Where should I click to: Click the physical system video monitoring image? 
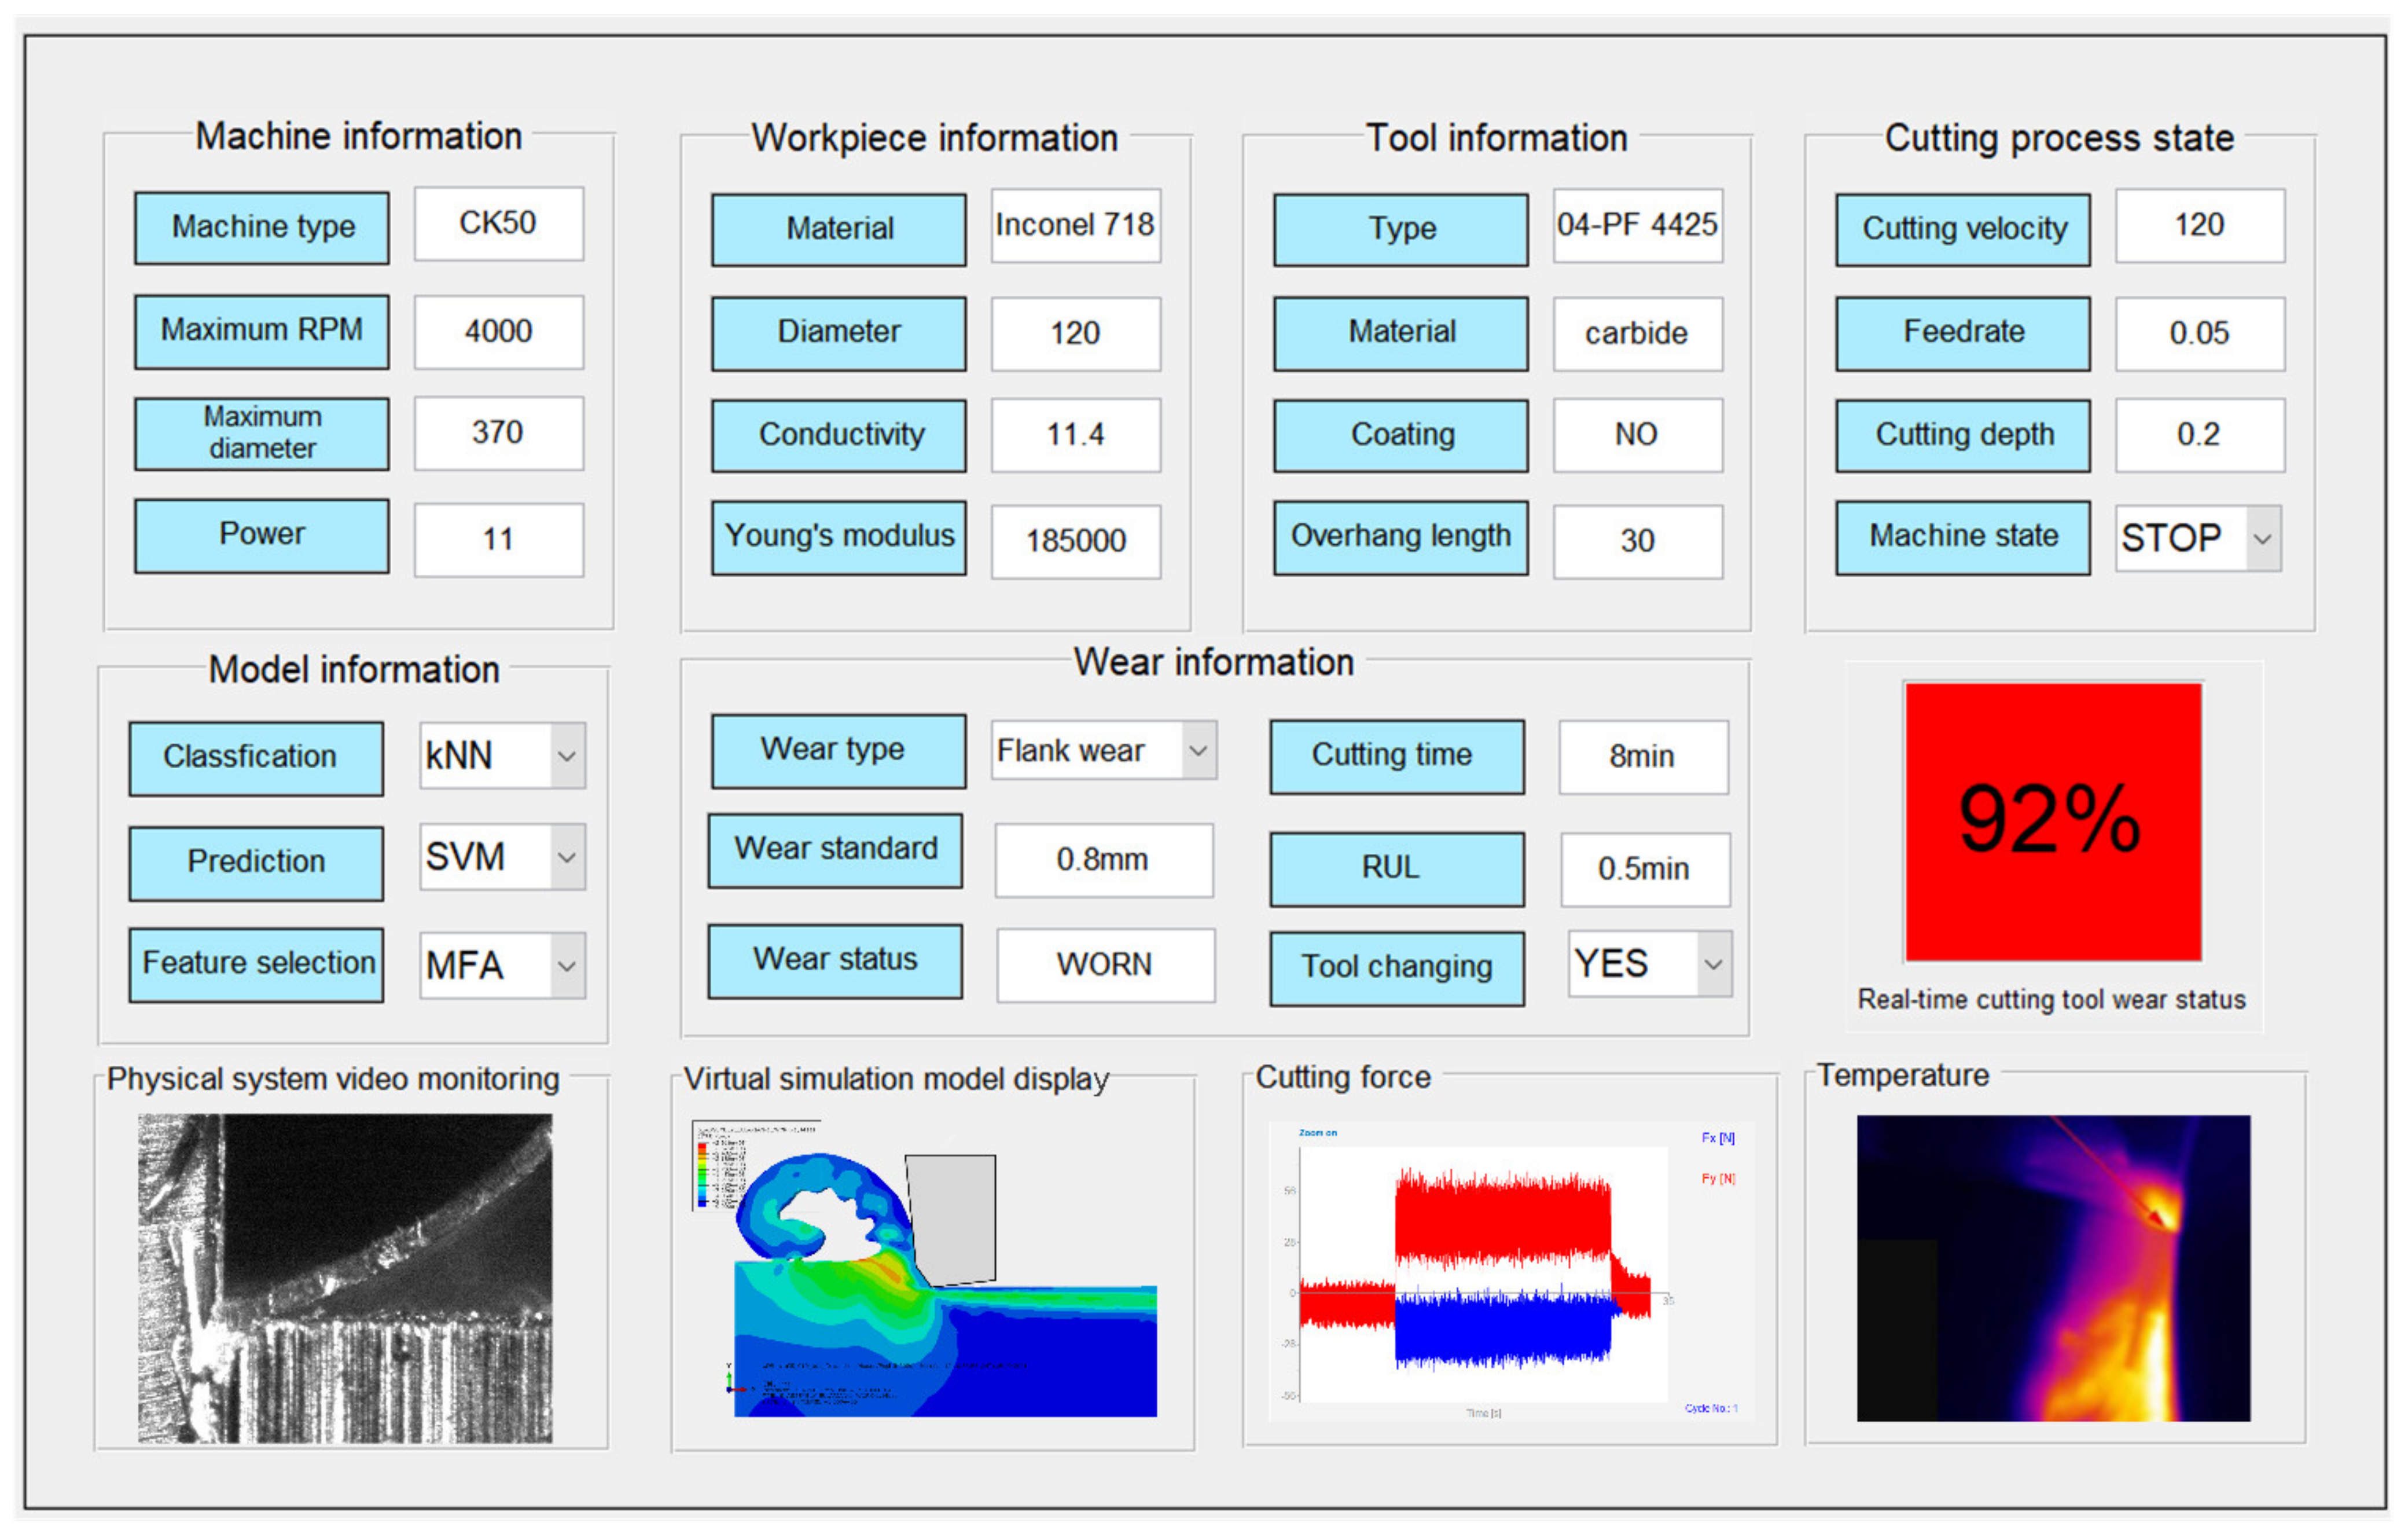tap(345, 1278)
